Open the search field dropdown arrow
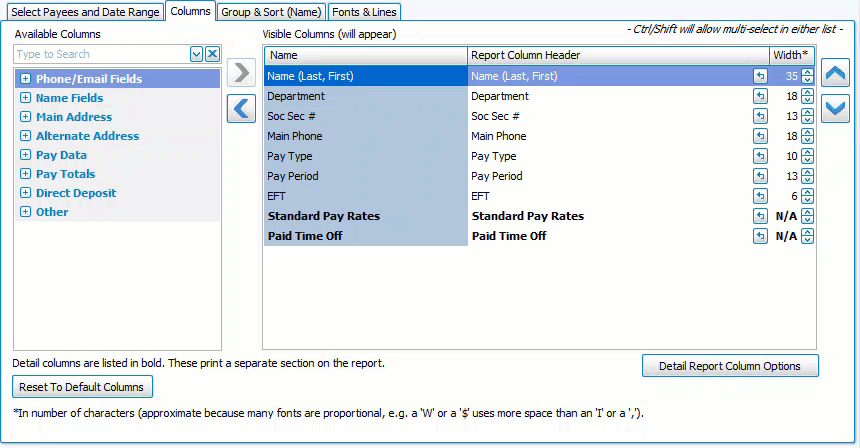 (x=196, y=54)
